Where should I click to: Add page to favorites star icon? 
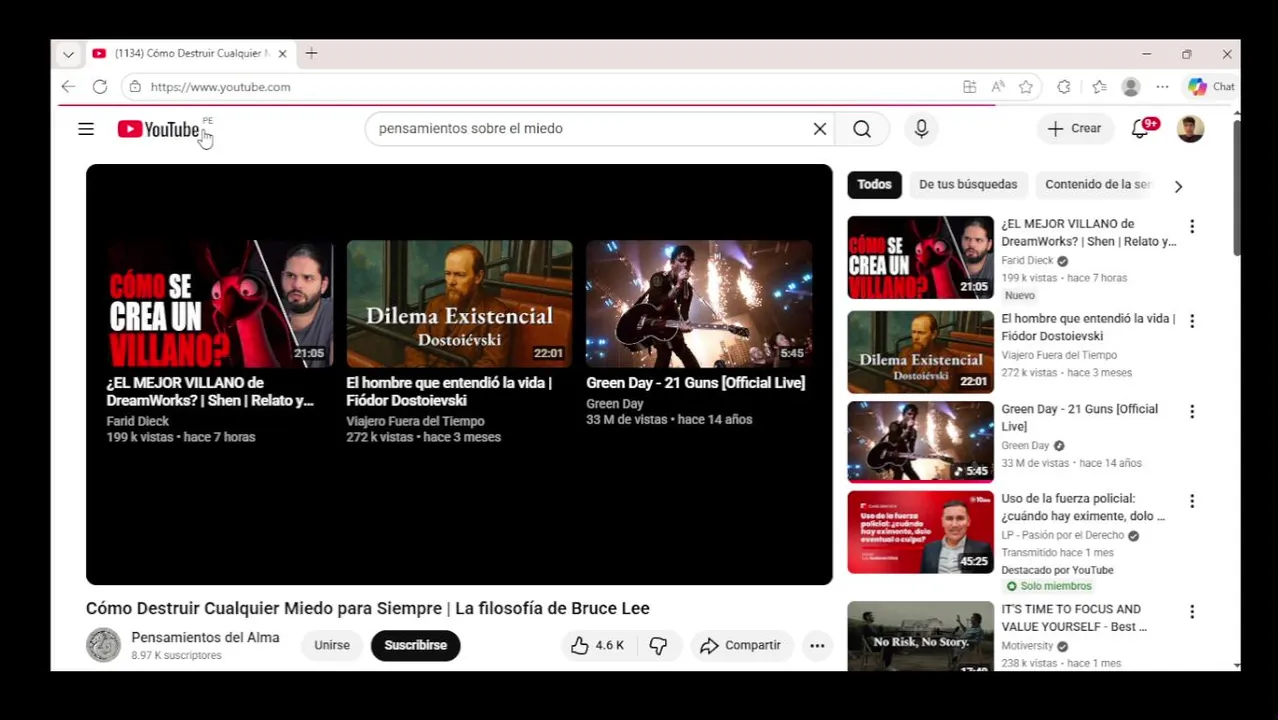point(1026,87)
